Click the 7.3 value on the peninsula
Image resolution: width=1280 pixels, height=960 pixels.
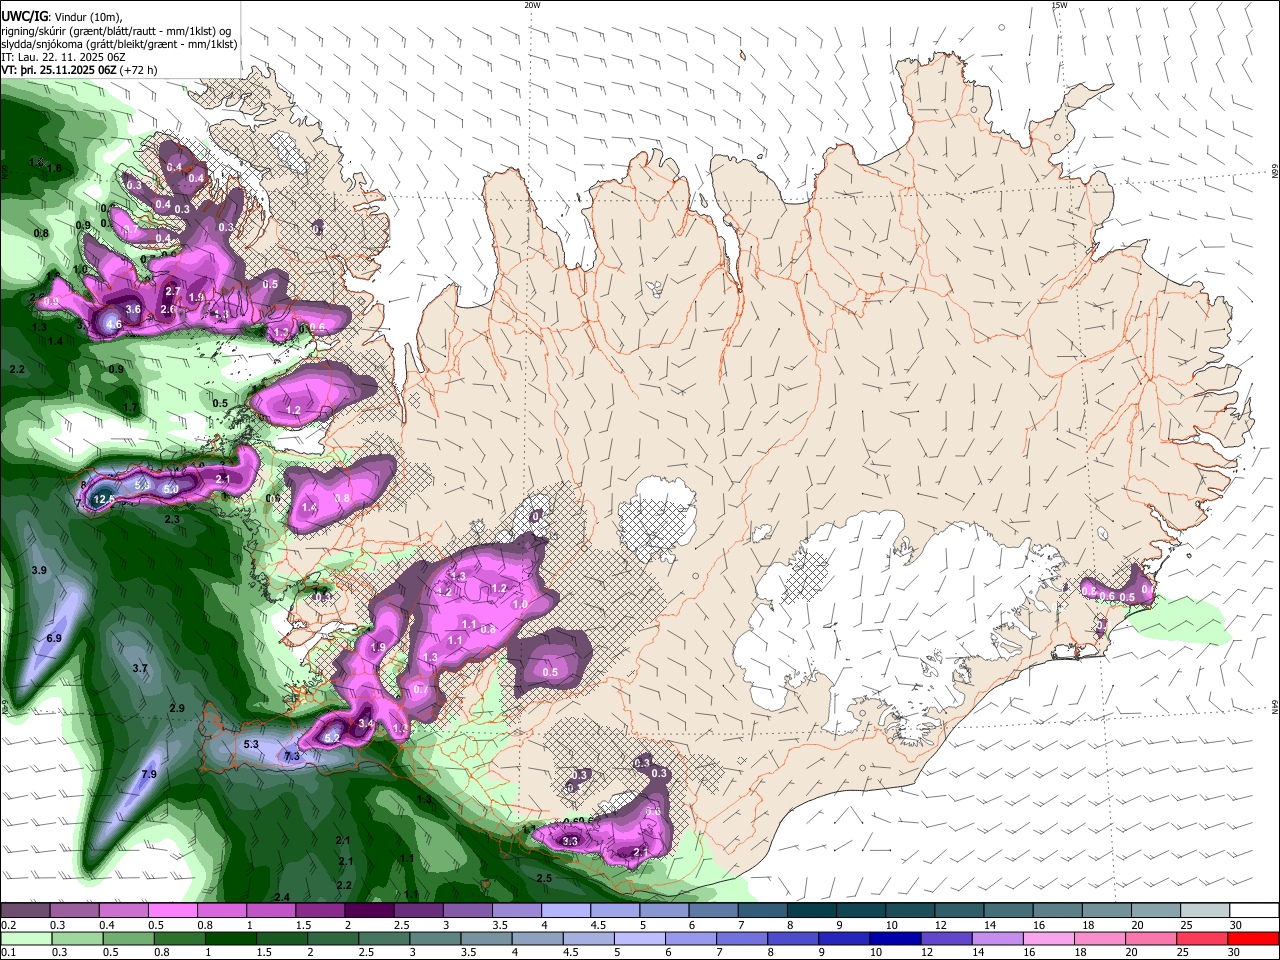click(292, 757)
